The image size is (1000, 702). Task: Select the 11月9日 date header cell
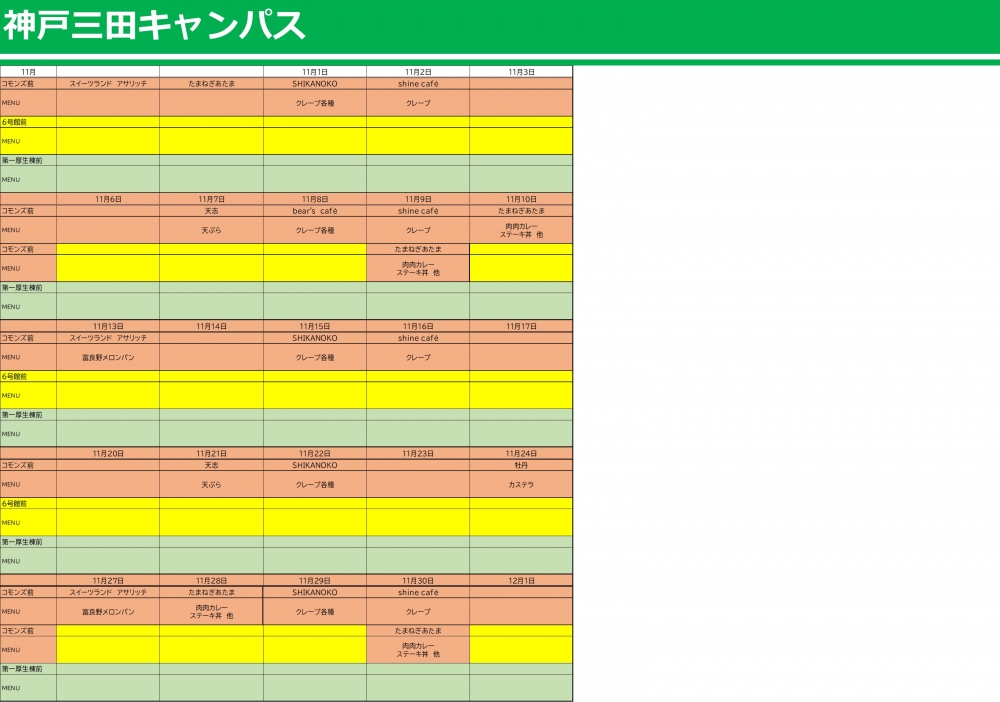pyautogui.click(x=418, y=199)
